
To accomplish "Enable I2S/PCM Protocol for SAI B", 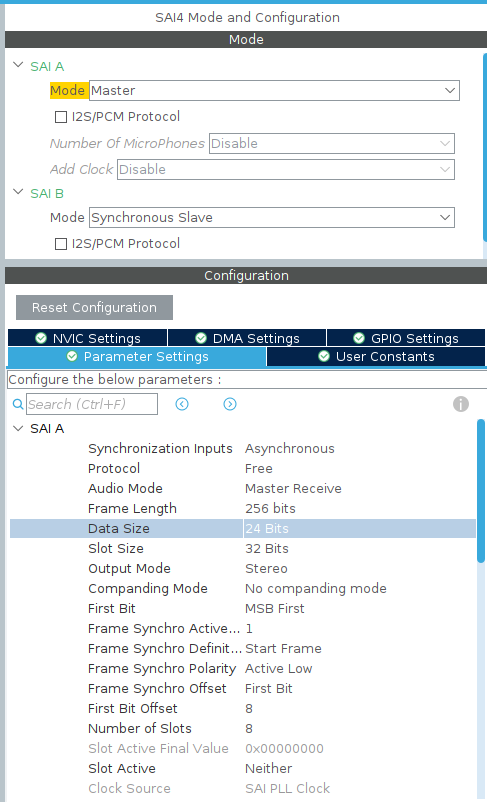I will (60, 244).
